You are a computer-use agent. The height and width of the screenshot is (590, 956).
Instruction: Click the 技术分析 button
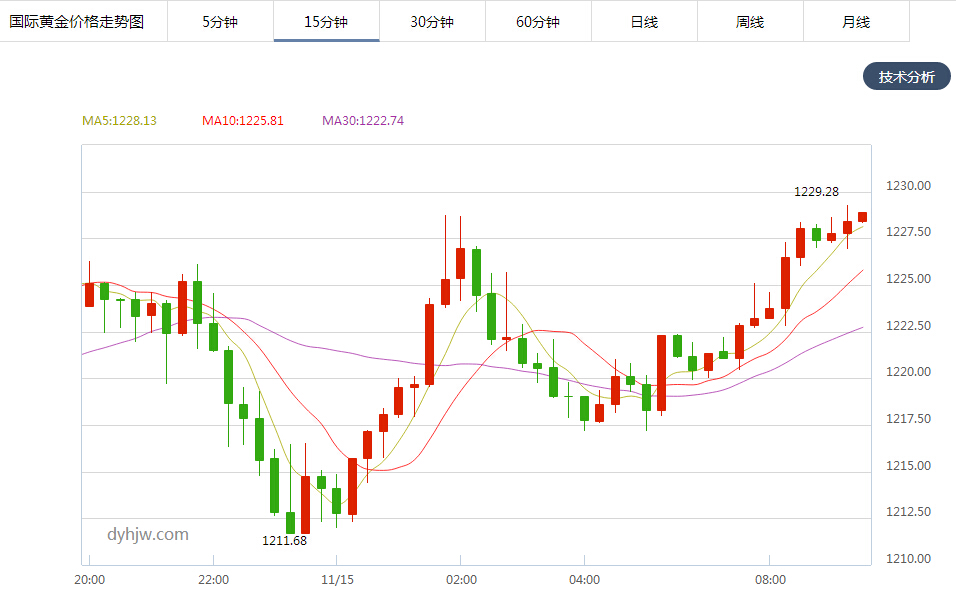[907, 76]
